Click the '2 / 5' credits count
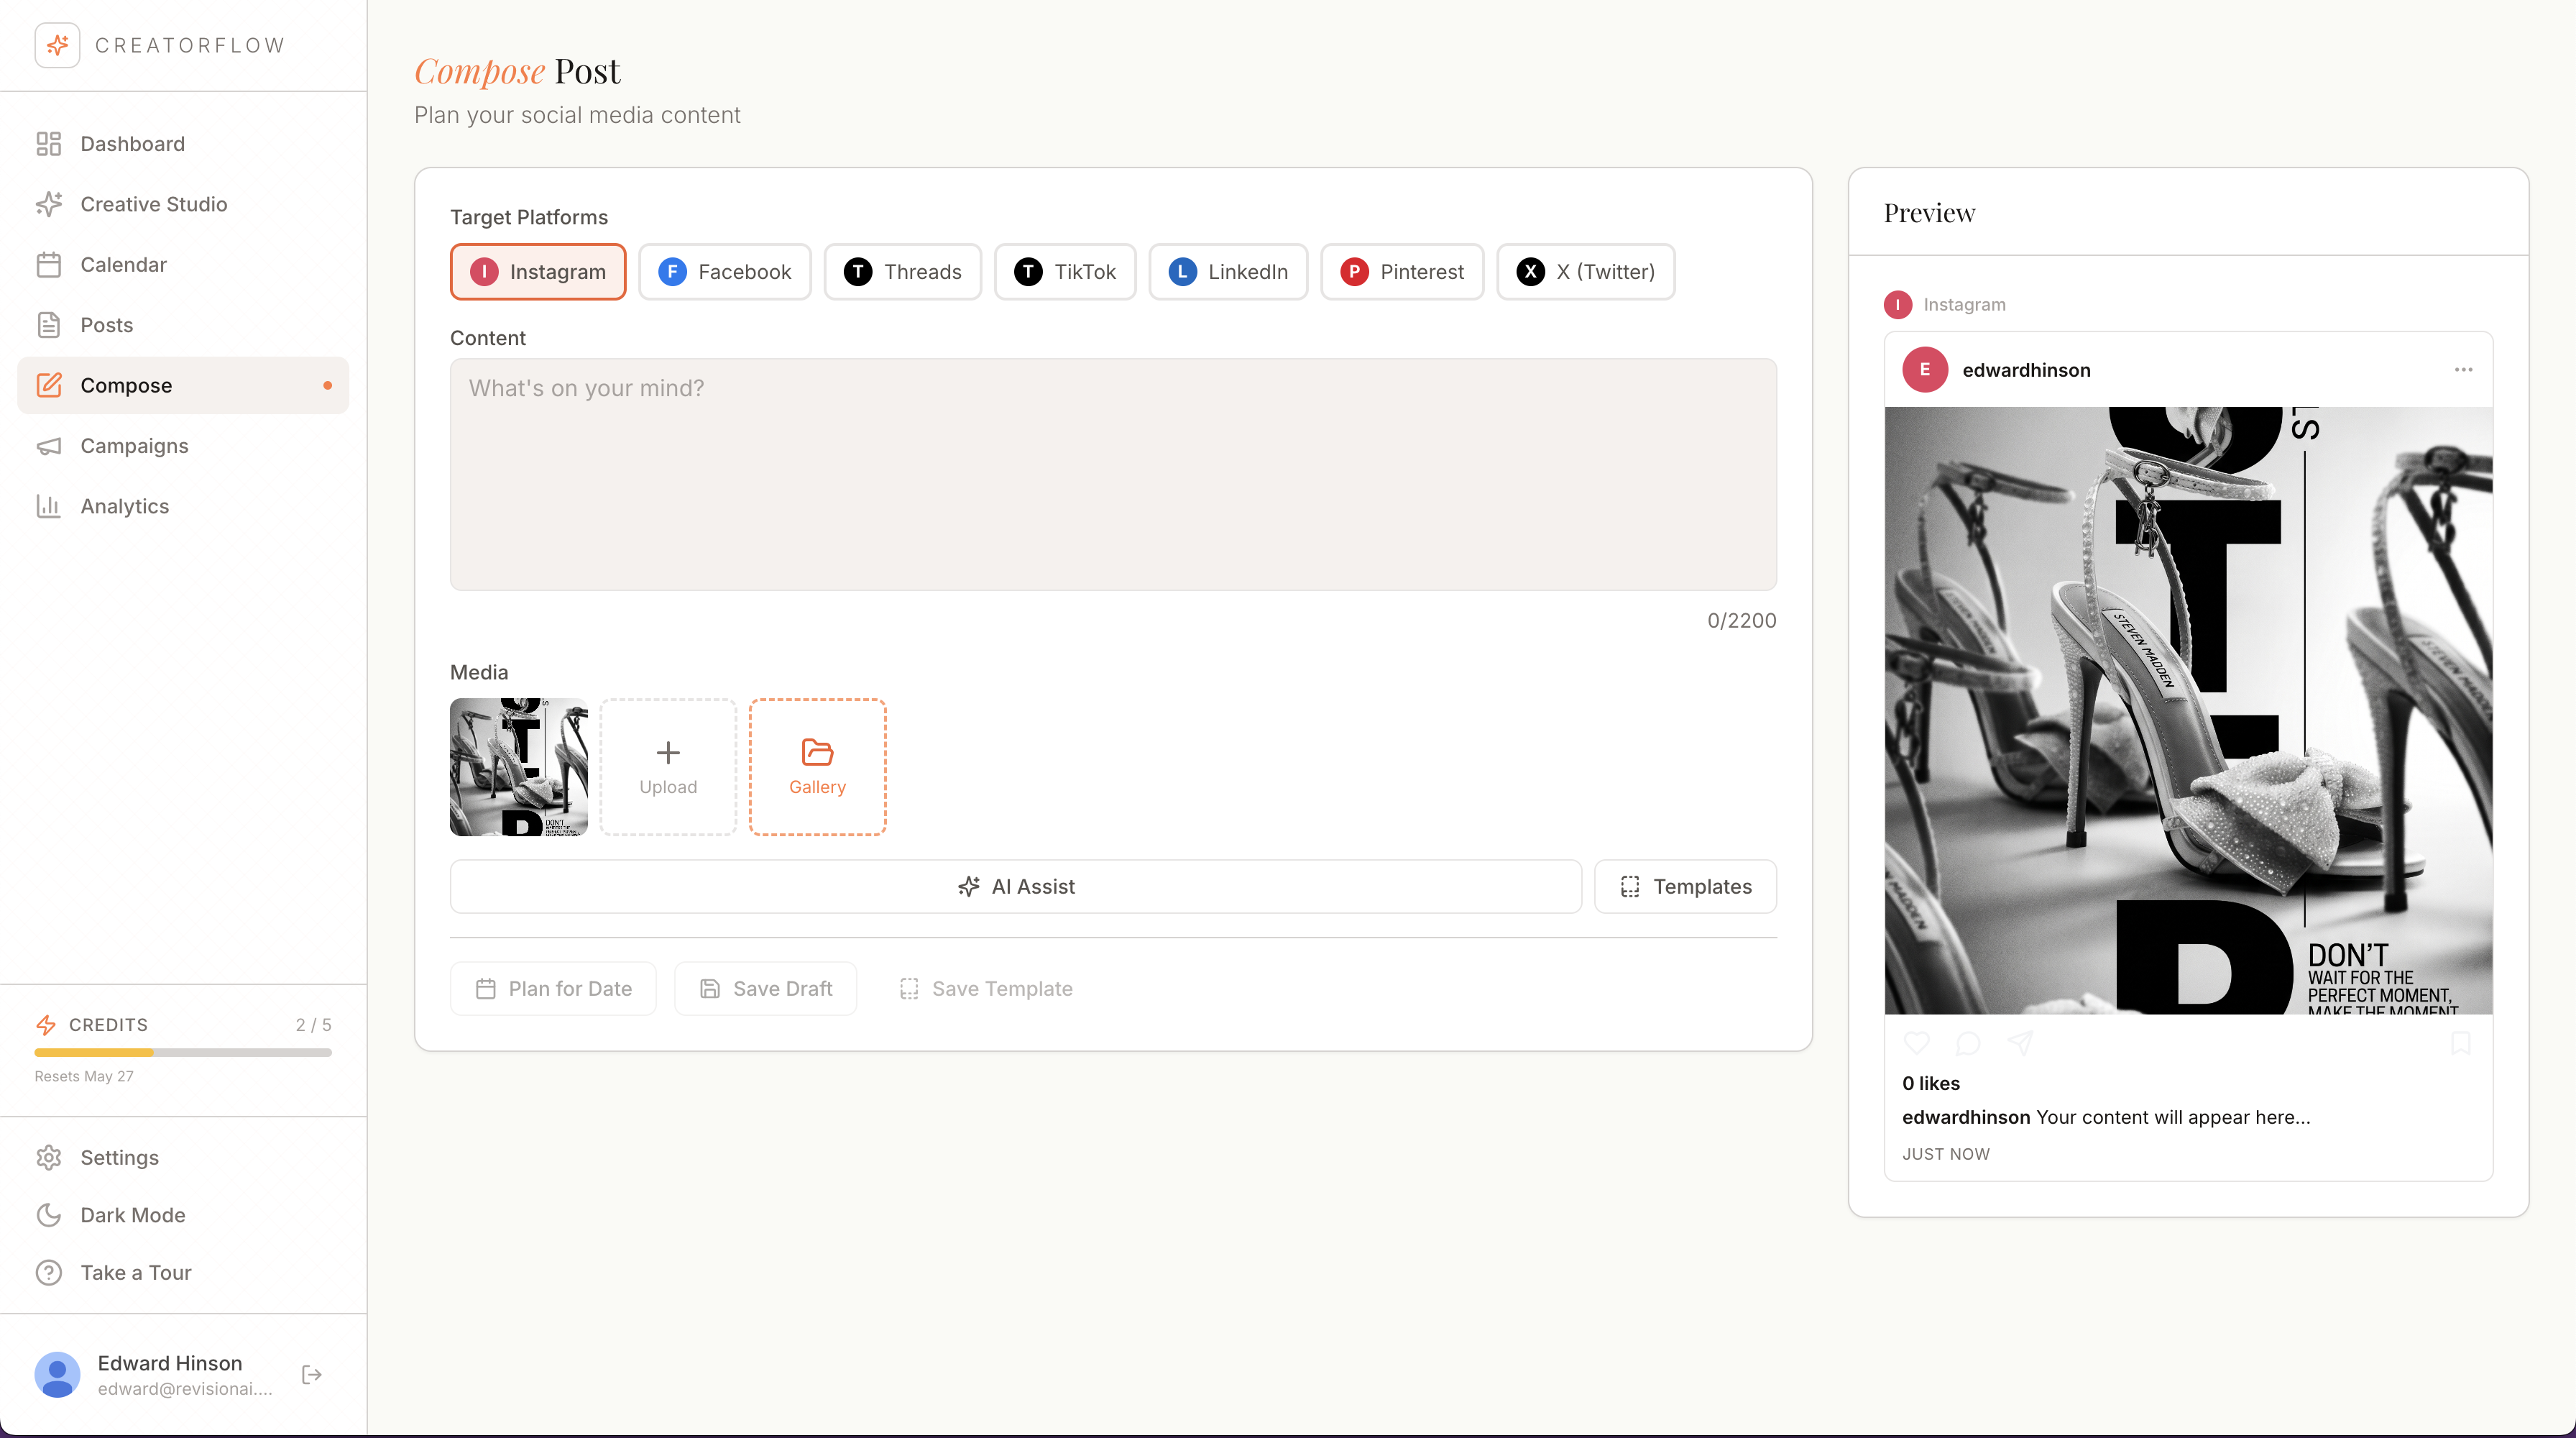This screenshot has height=1438, width=2576. [313, 1025]
